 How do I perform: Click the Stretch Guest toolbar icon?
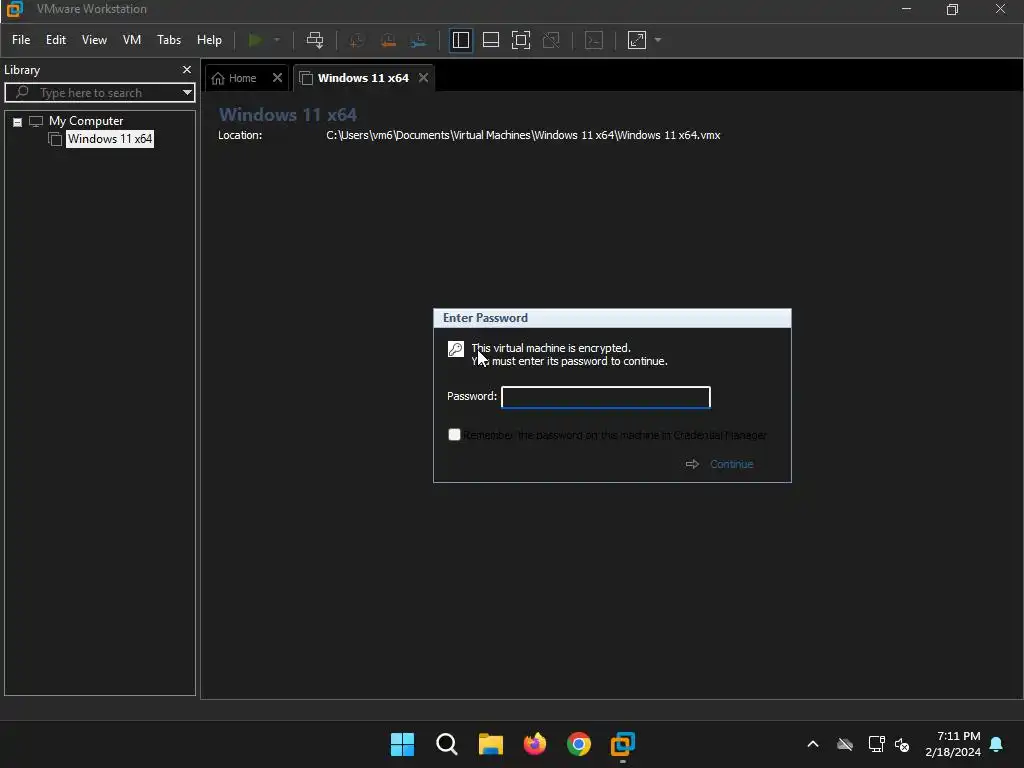coord(637,40)
